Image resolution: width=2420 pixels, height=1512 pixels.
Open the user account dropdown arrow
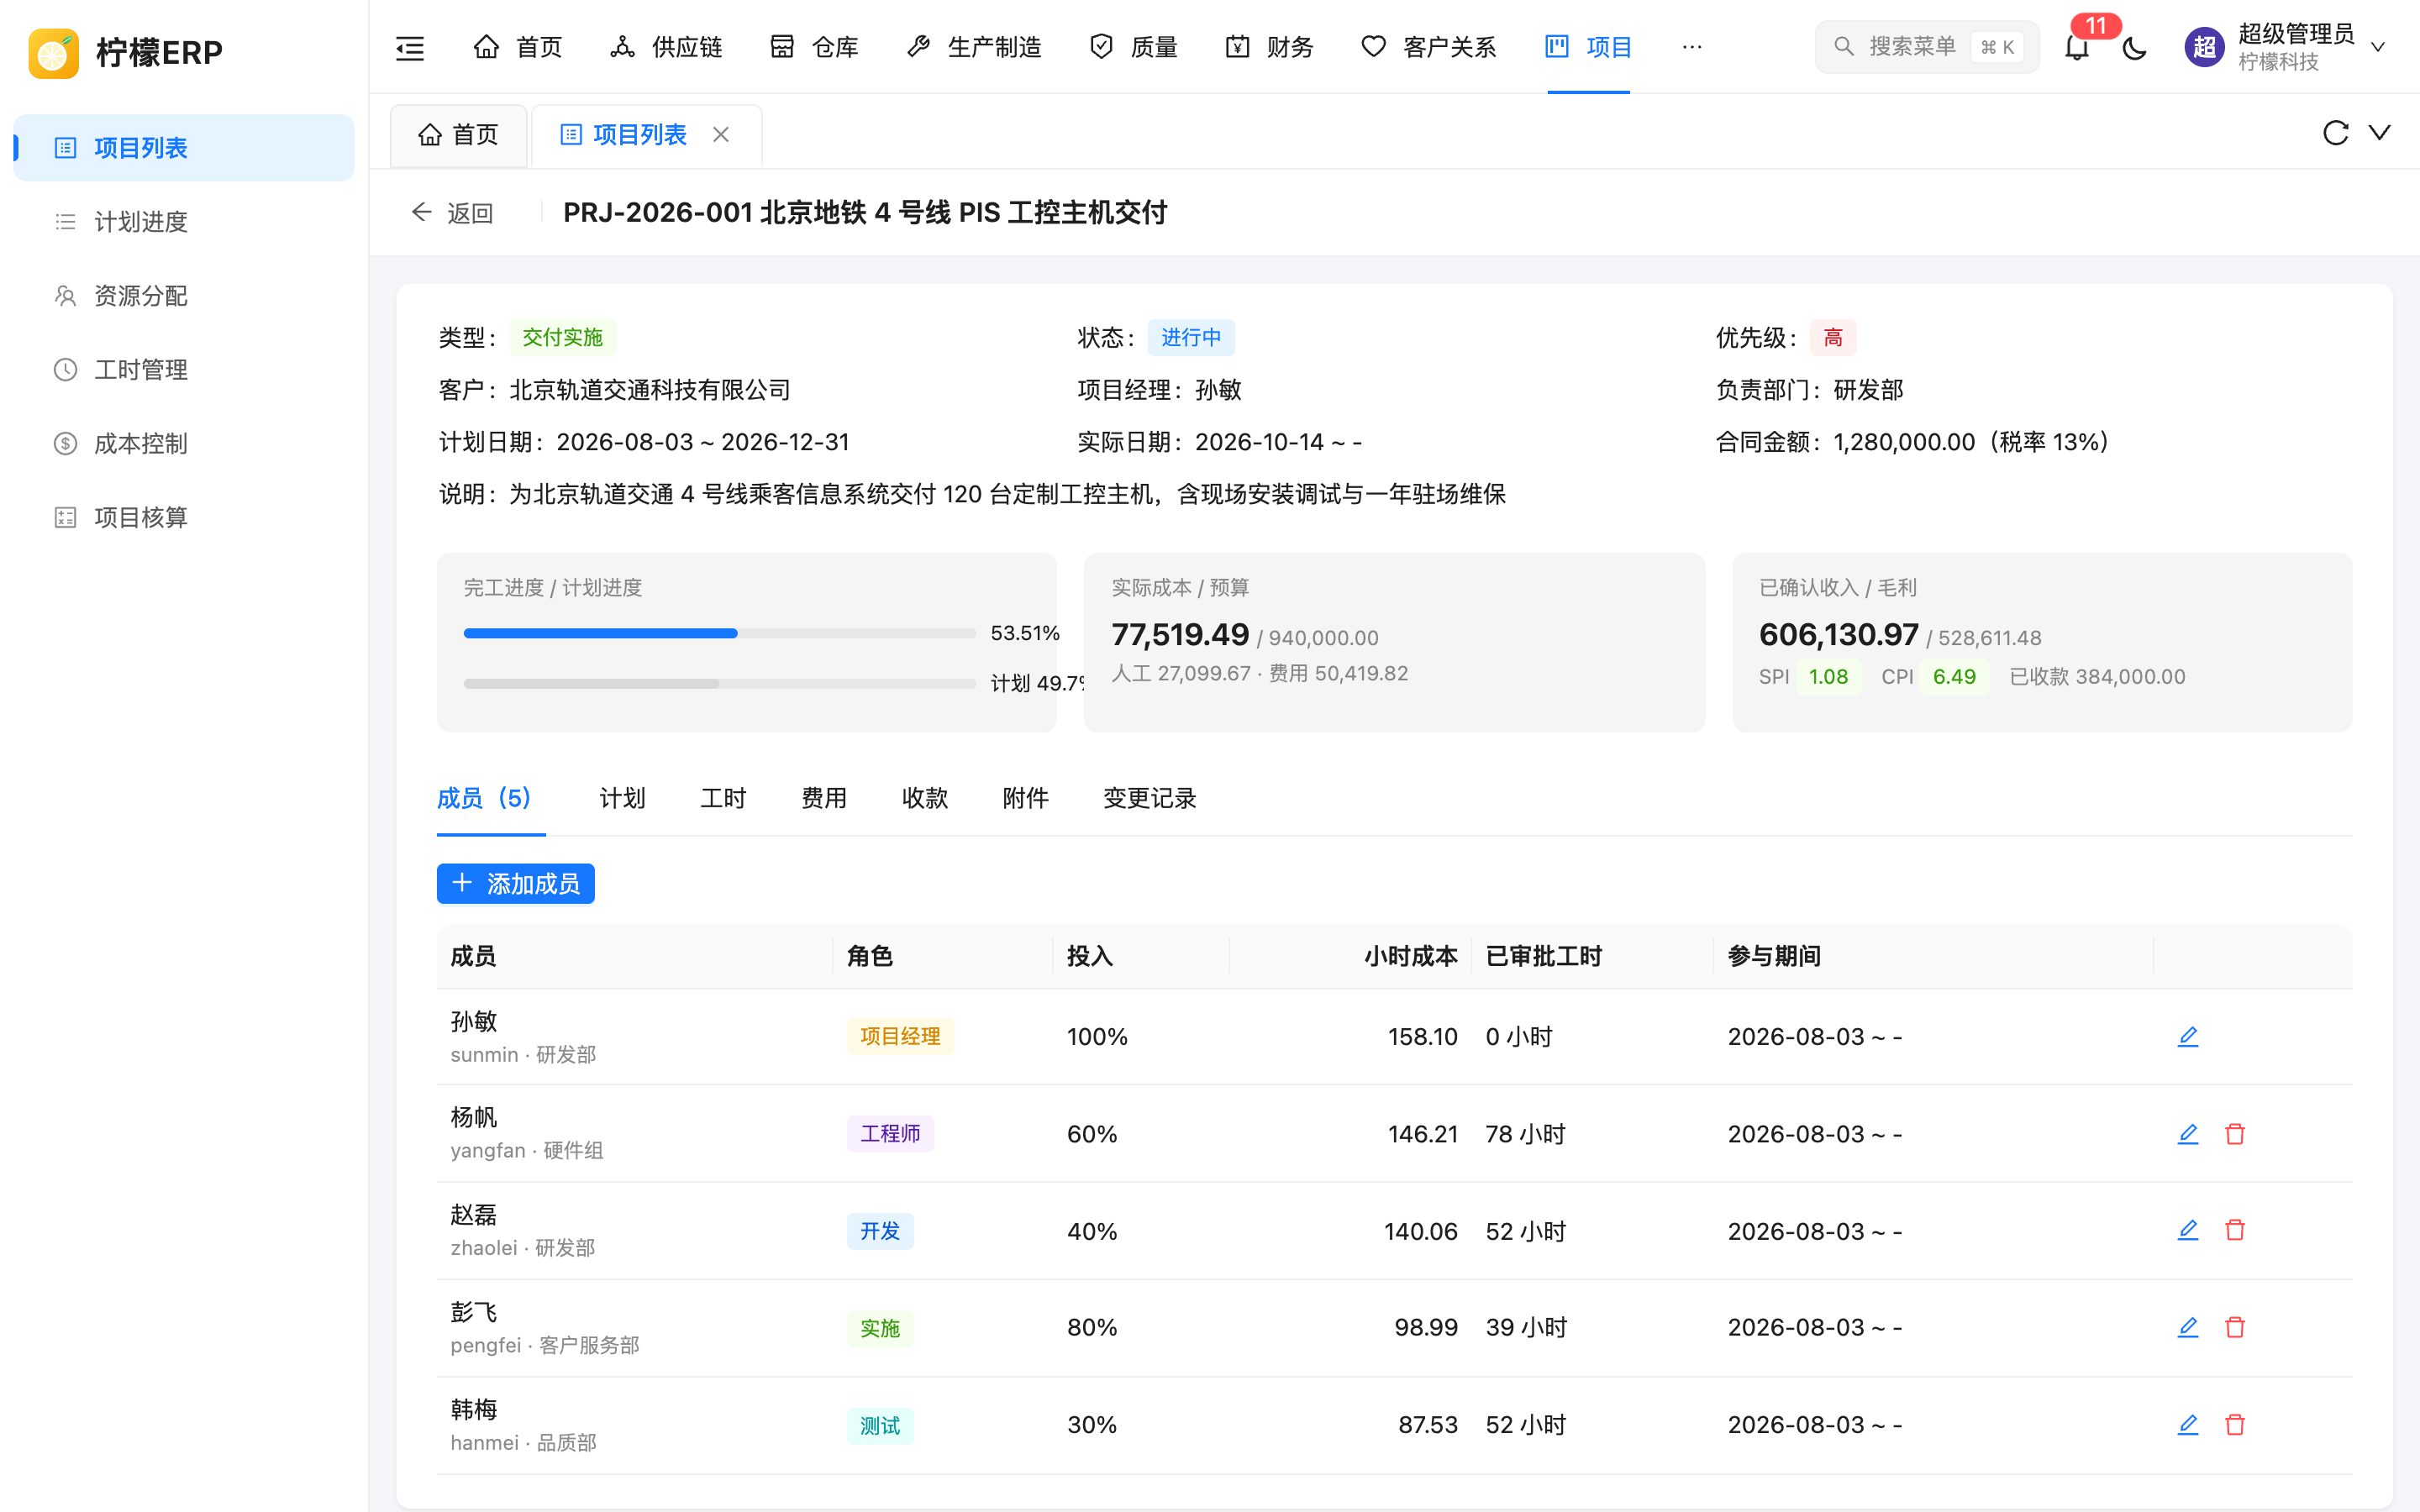2379,47
